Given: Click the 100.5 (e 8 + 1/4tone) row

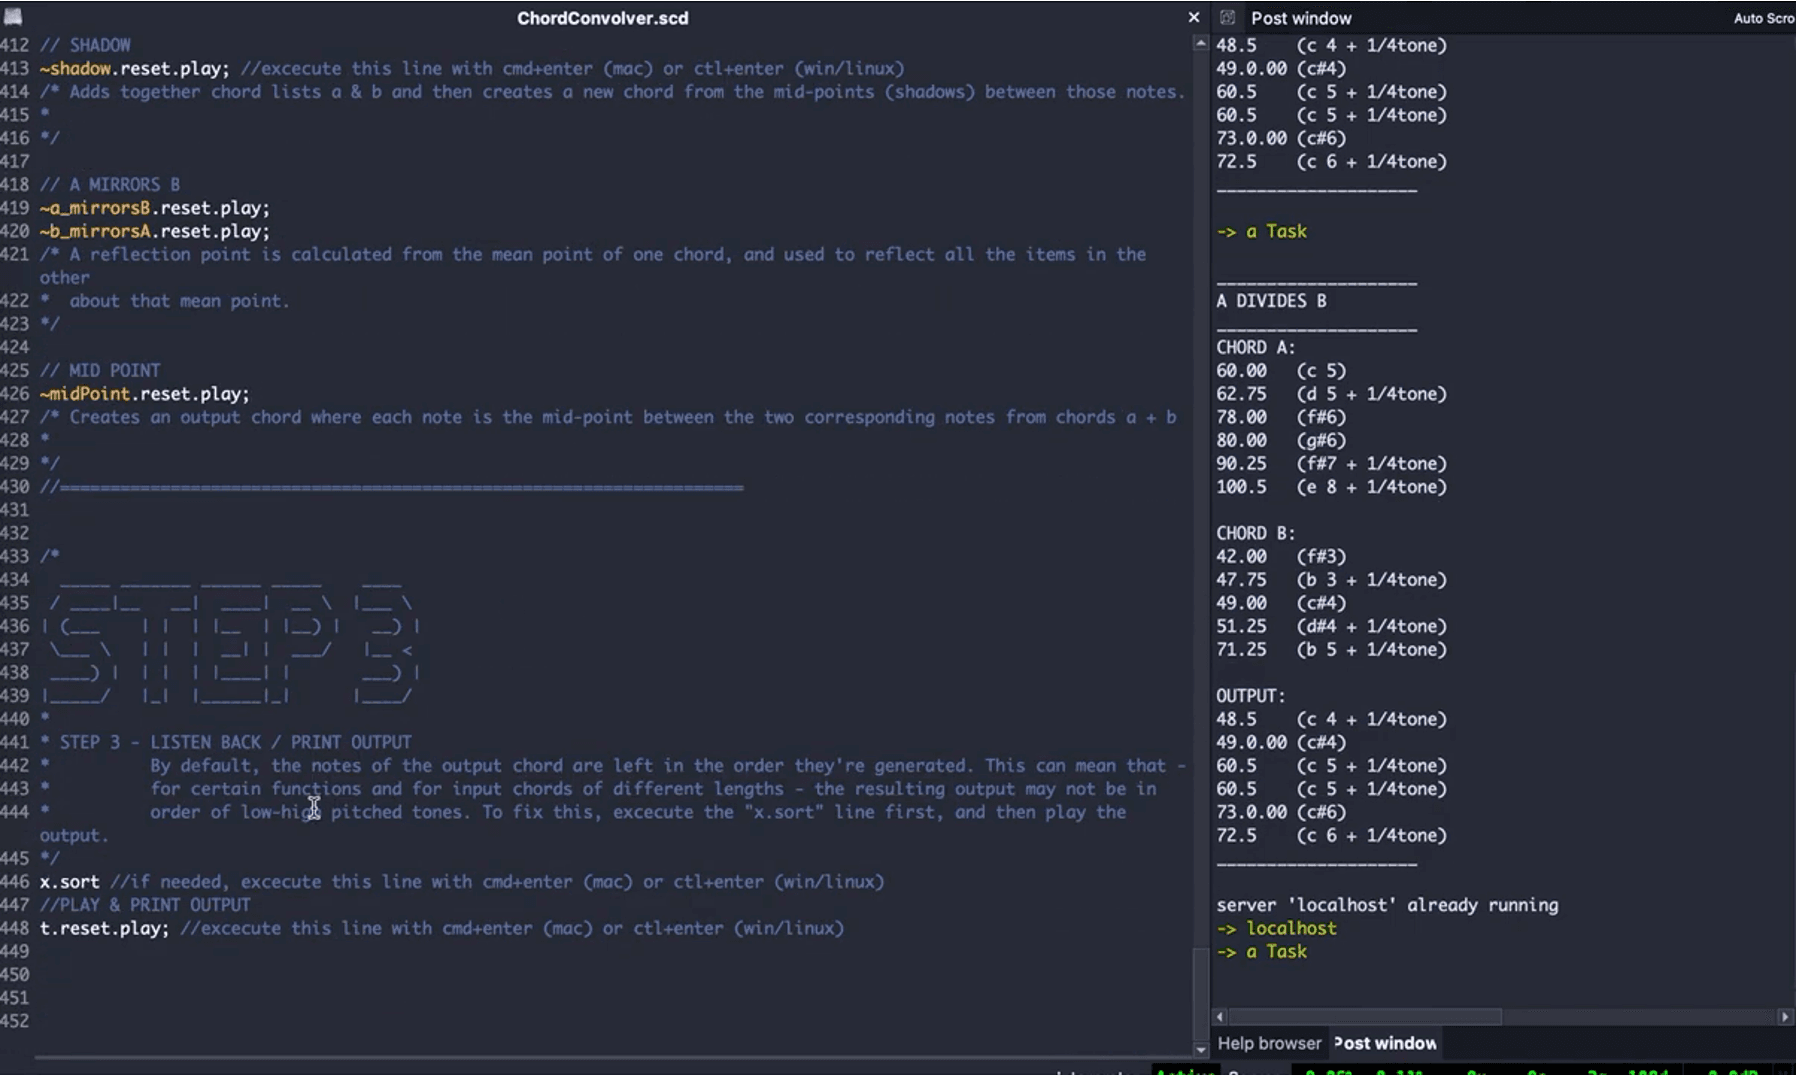Looking at the screenshot, I should coord(1331,487).
